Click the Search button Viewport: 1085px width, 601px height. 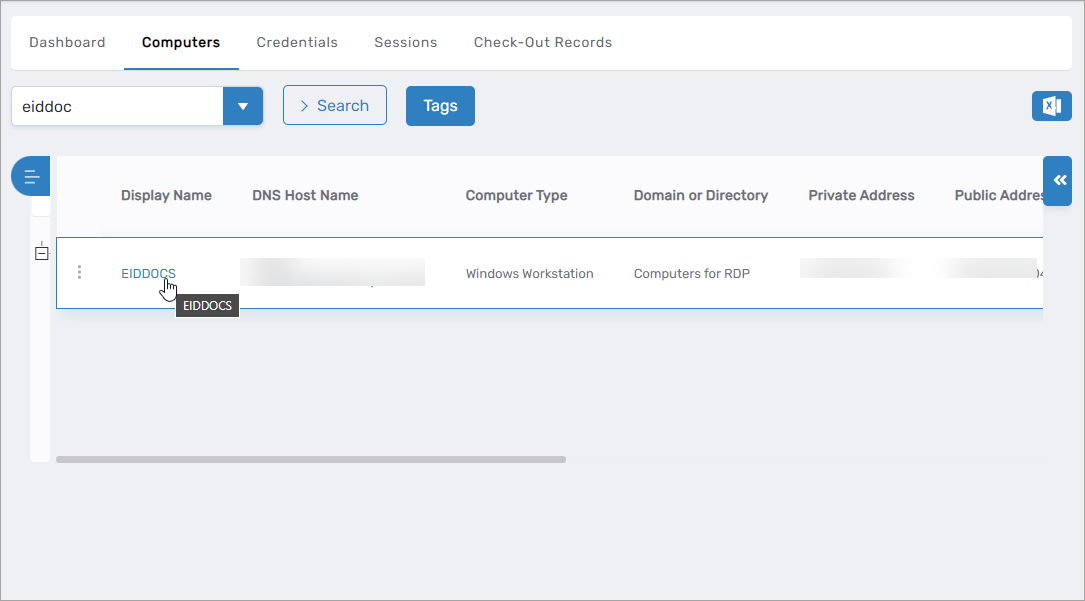(x=334, y=106)
